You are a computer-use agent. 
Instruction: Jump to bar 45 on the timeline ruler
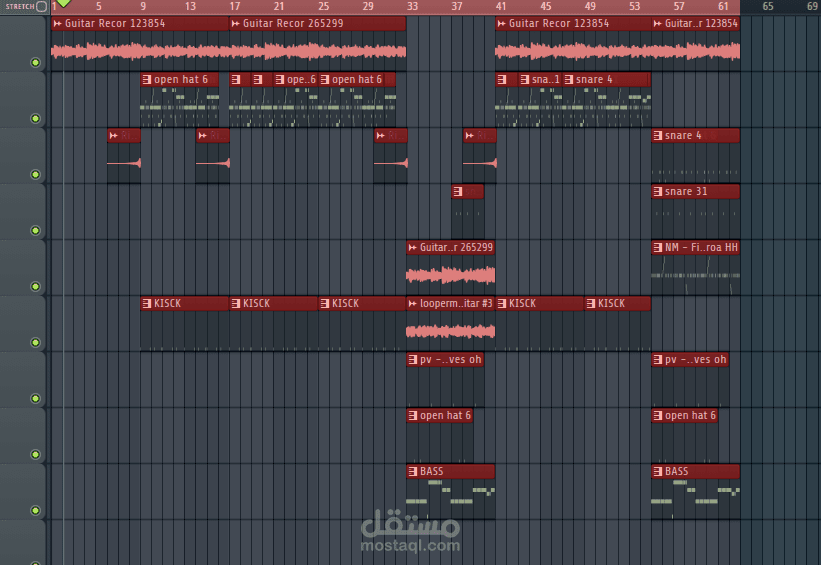point(546,7)
